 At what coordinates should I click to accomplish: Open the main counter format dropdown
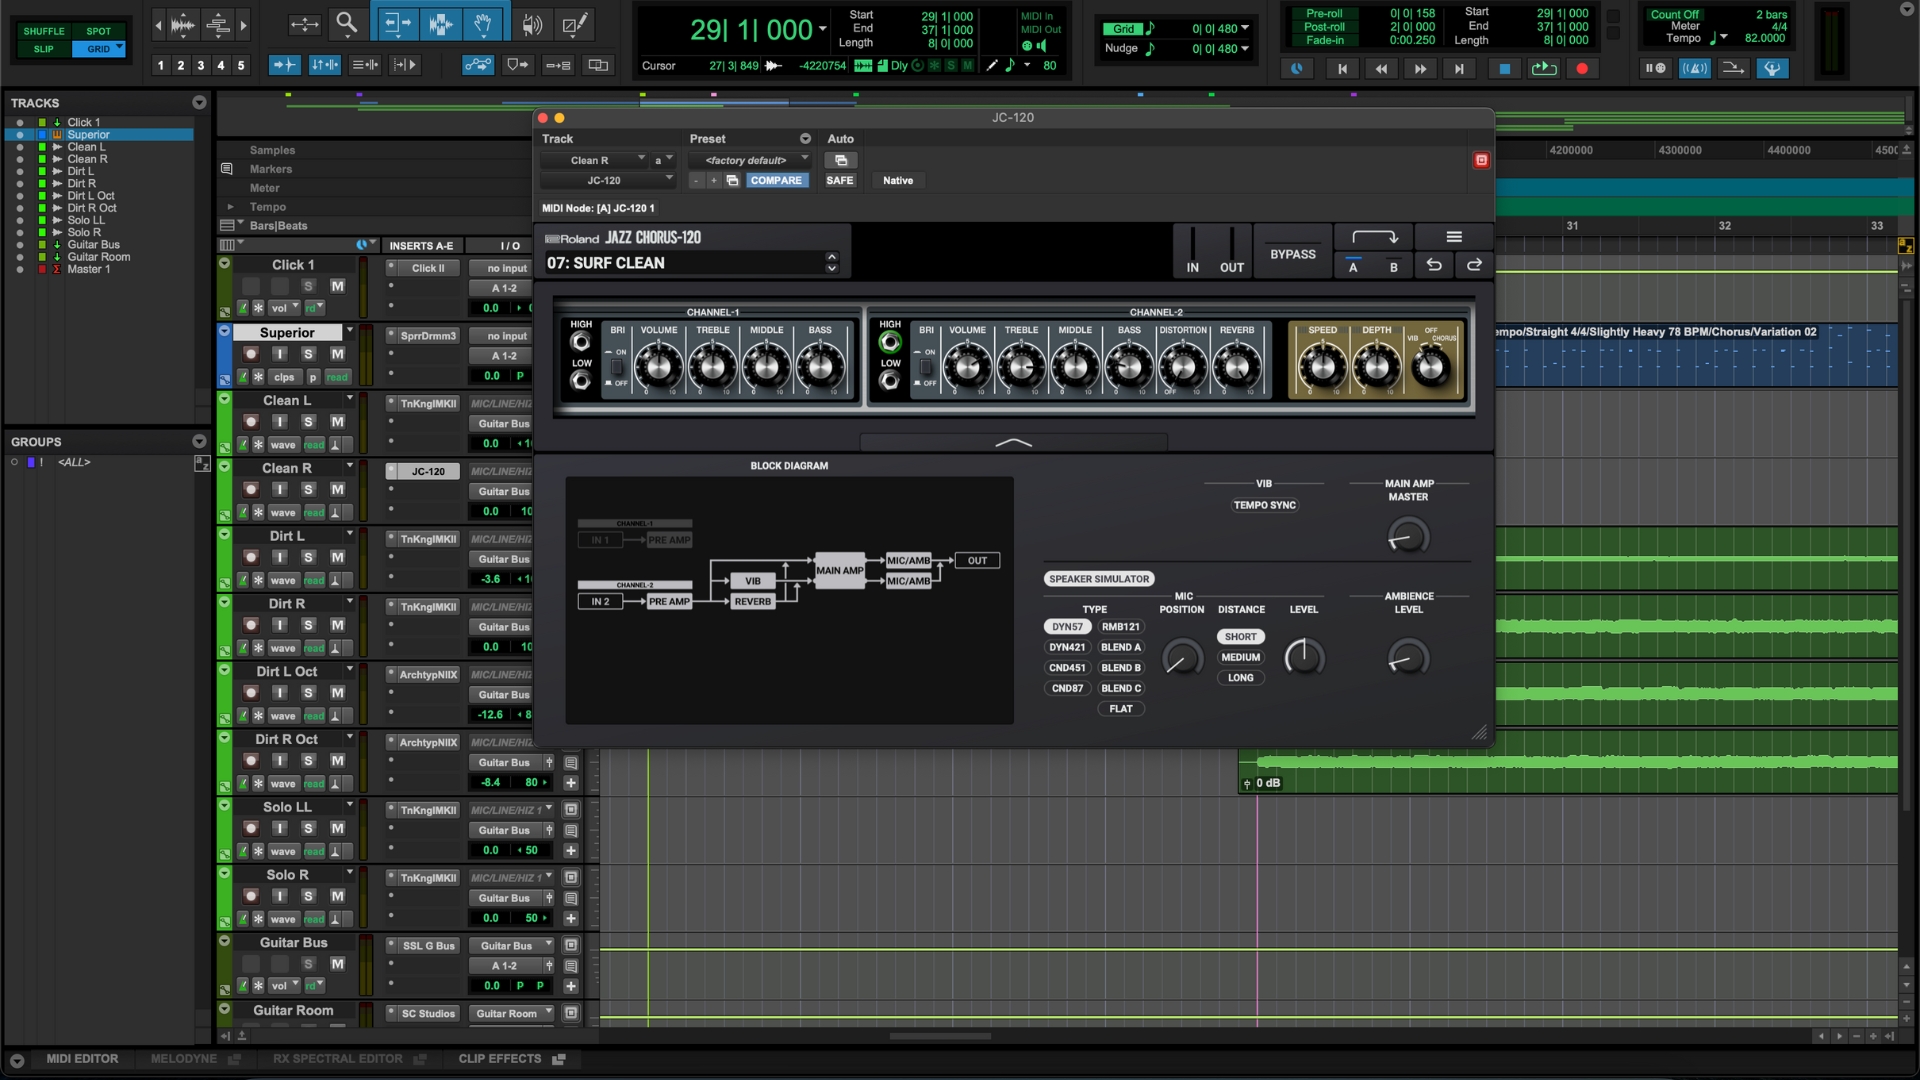pos(823,29)
